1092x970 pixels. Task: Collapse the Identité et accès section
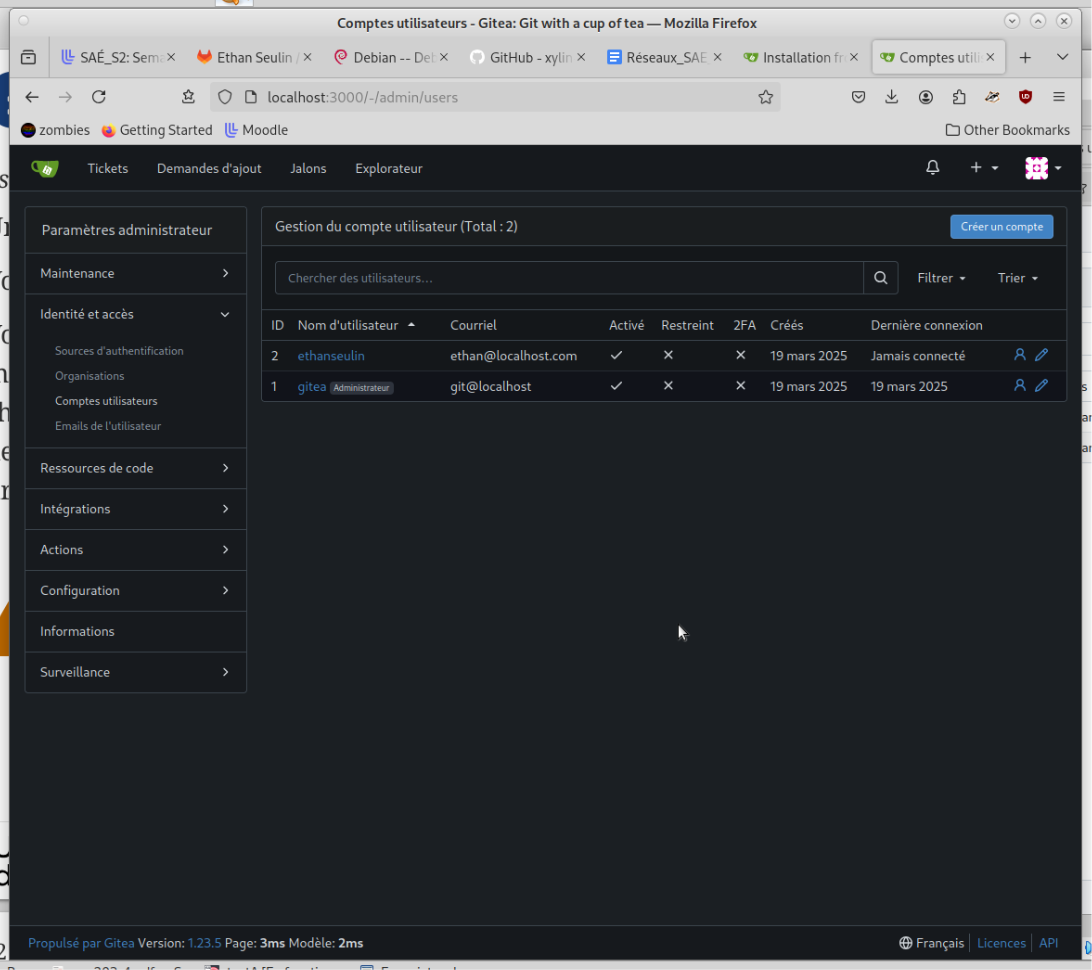[x=136, y=315]
